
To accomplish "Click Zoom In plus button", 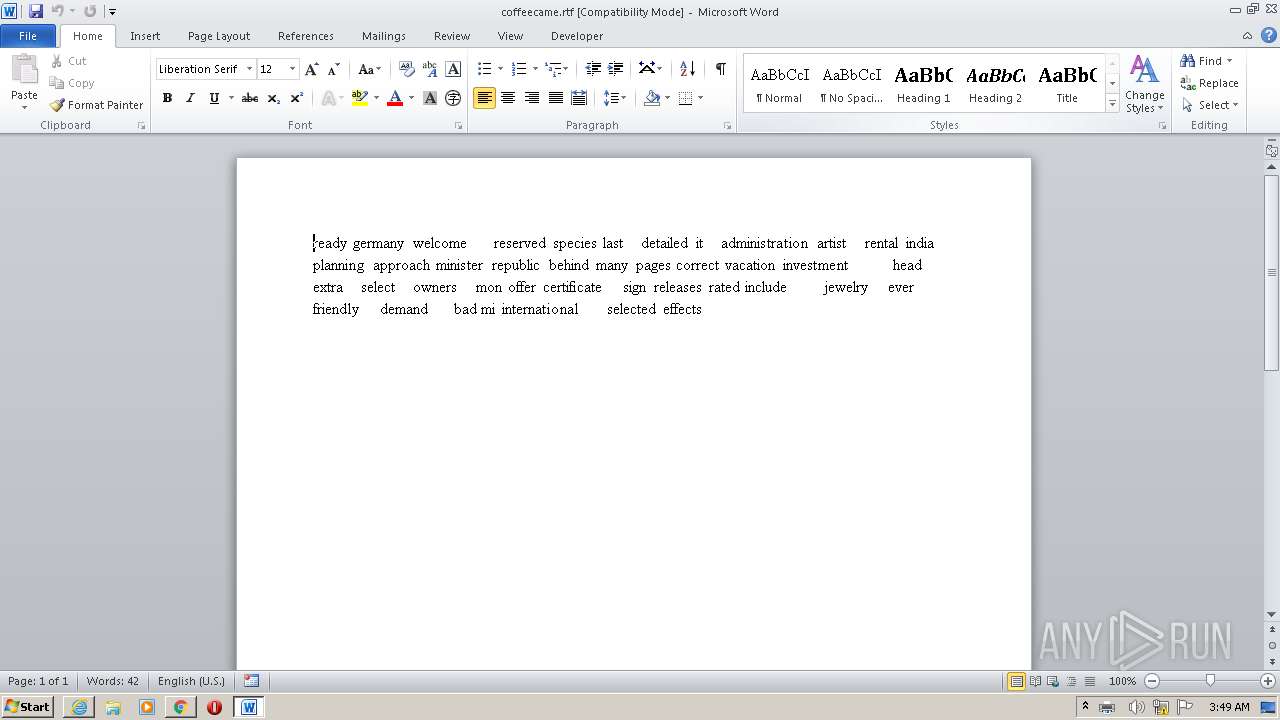I will pos(1268,681).
